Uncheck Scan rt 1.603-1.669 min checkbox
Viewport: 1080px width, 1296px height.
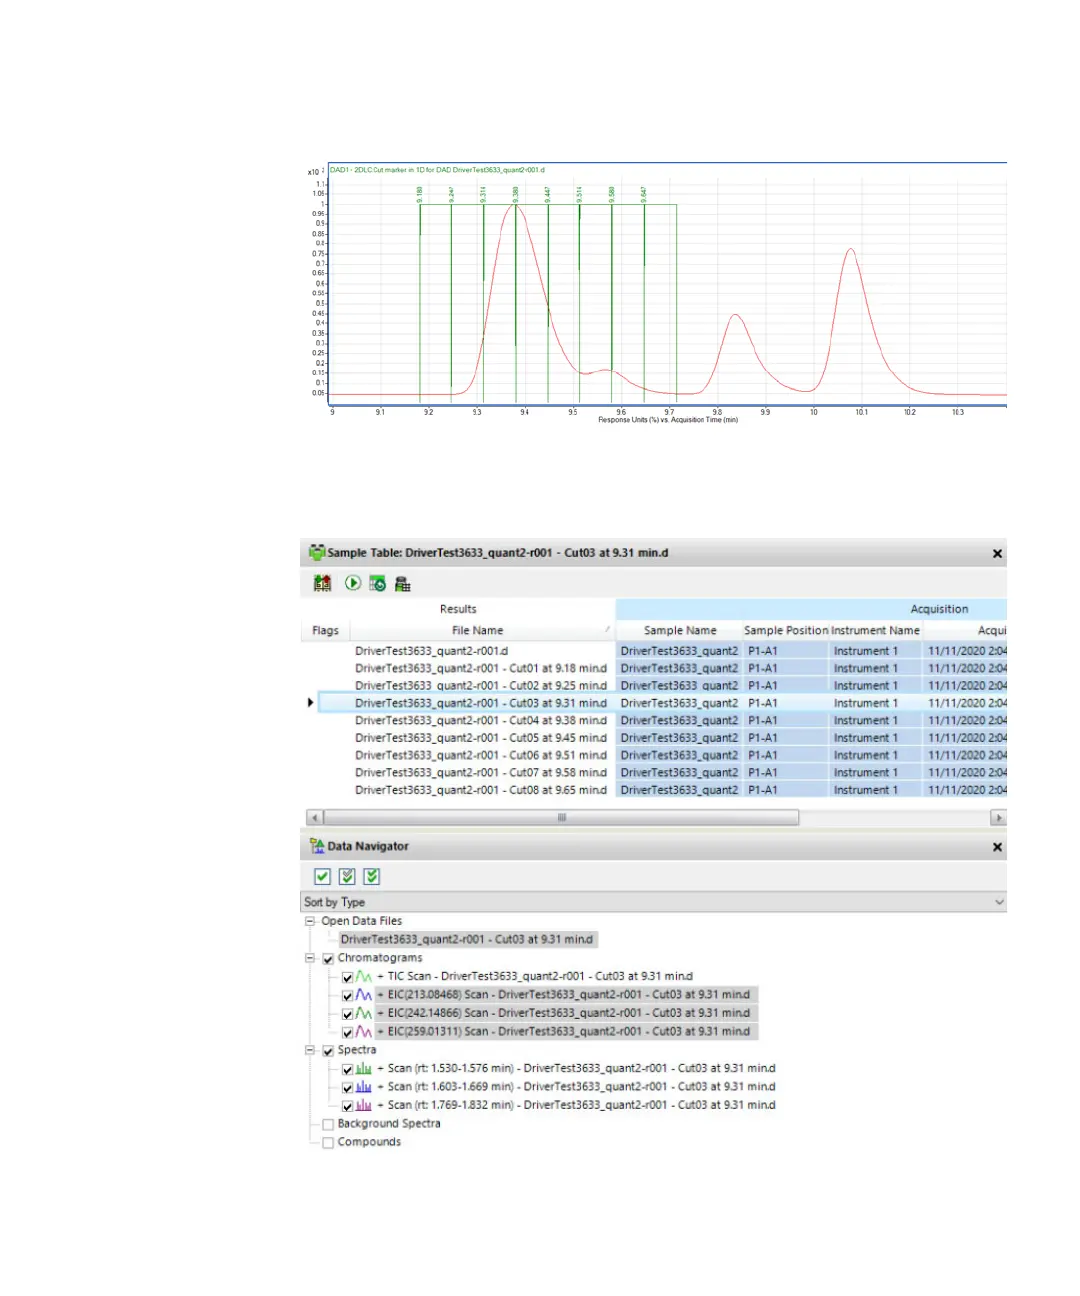[x=347, y=1088]
